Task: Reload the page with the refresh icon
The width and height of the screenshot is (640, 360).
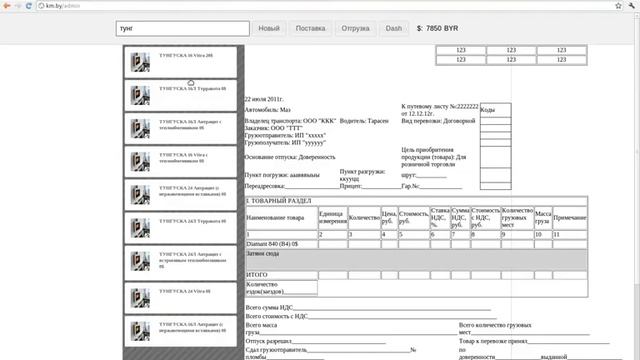Action: (x=29, y=6)
